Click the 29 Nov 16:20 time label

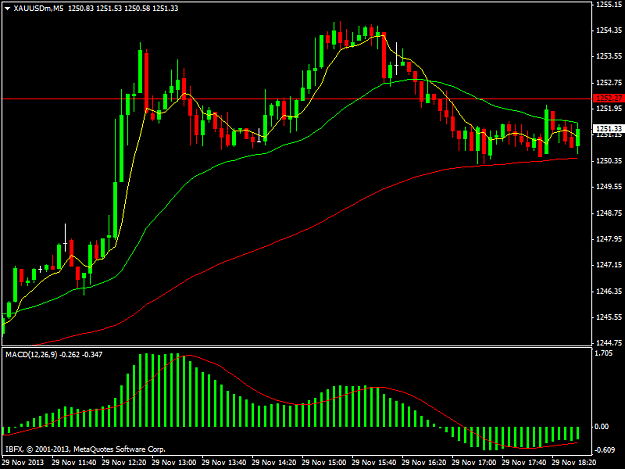424,463
